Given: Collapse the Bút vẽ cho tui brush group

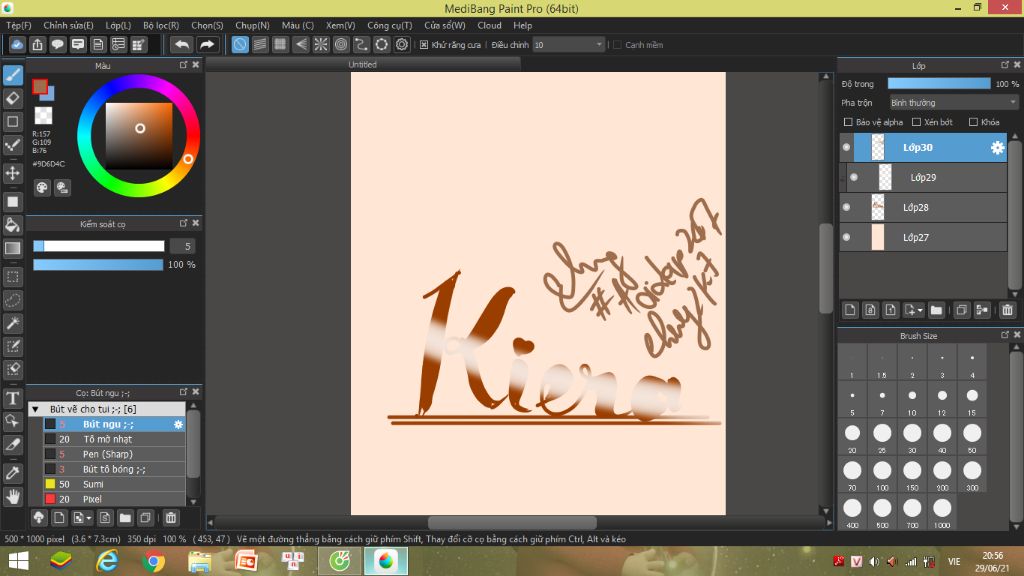Looking at the screenshot, I should [x=36, y=409].
